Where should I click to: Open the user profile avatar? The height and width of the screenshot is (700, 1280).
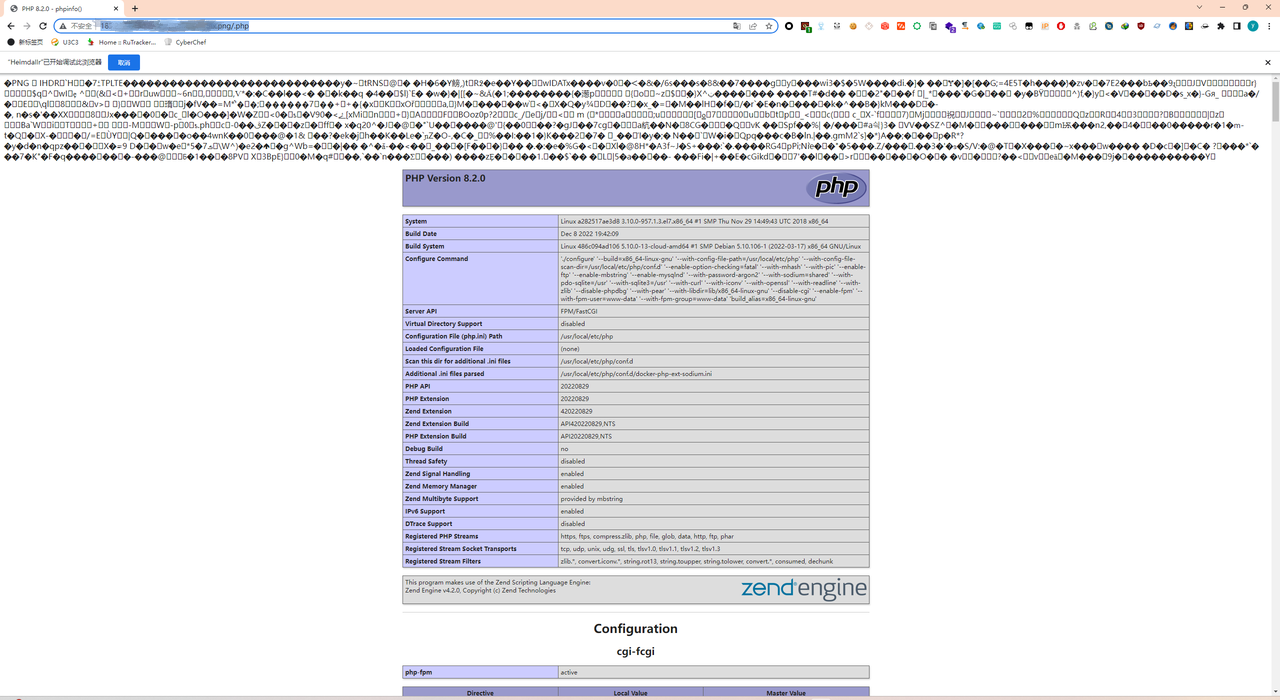click(x=1253, y=26)
